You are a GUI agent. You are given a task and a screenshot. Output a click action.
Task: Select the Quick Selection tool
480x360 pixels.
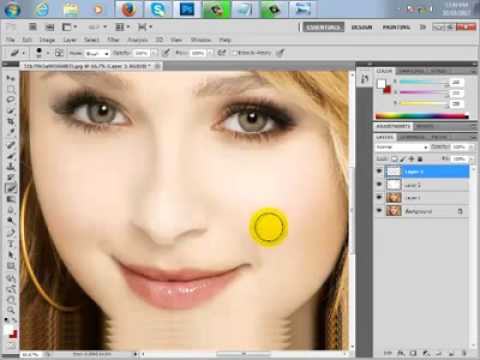pyautogui.click(x=11, y=111)
